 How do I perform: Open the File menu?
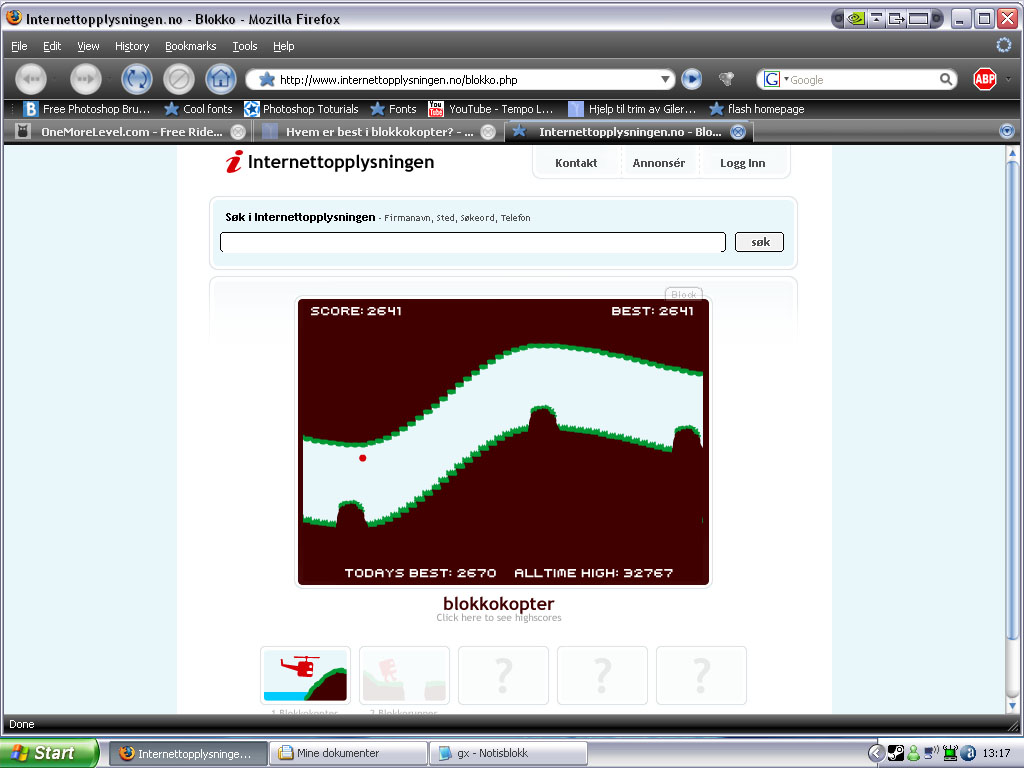19,46
